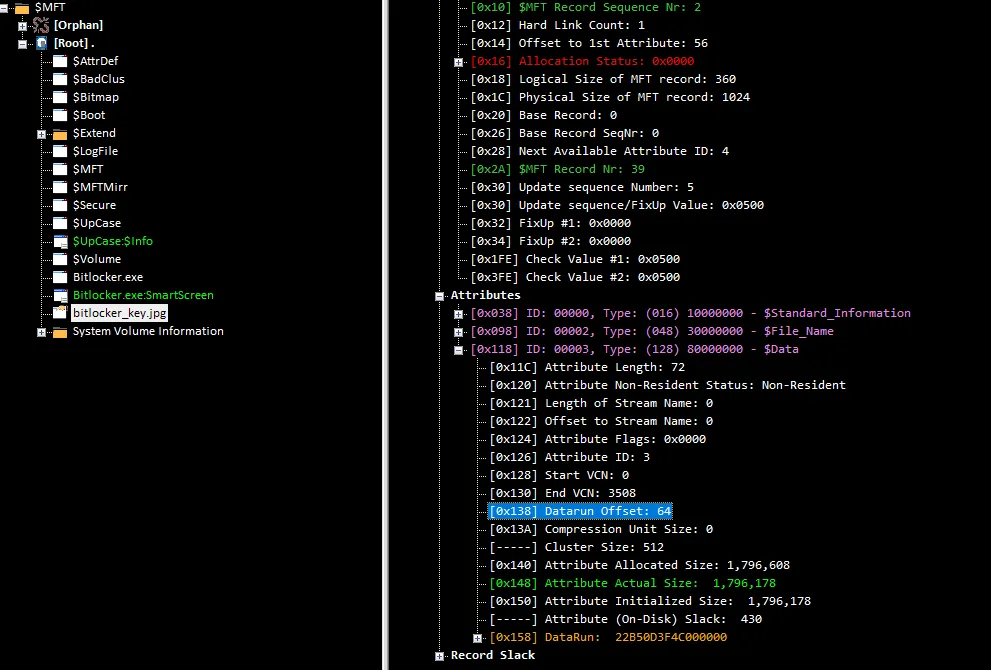Click the file icon beside $AttrDef
Image resolution: width=991 pixels, height=670 pixels.
[x=59, y=61]
